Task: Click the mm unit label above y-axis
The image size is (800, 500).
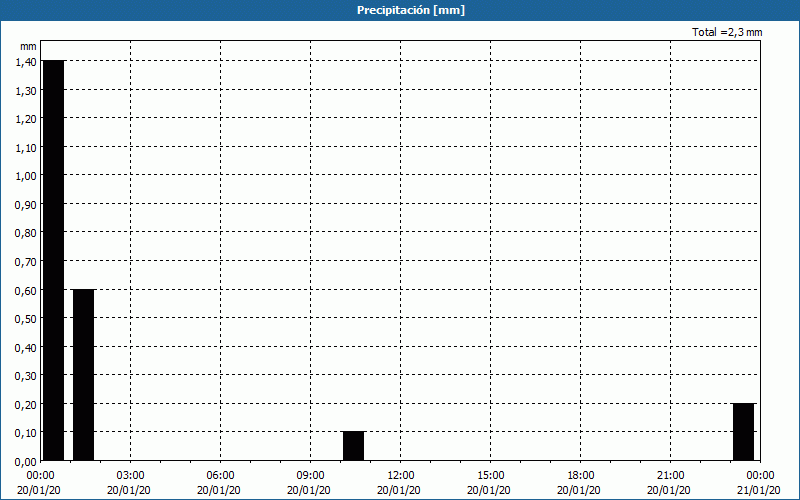Action: pyautogui.click(x=28, y=46)
